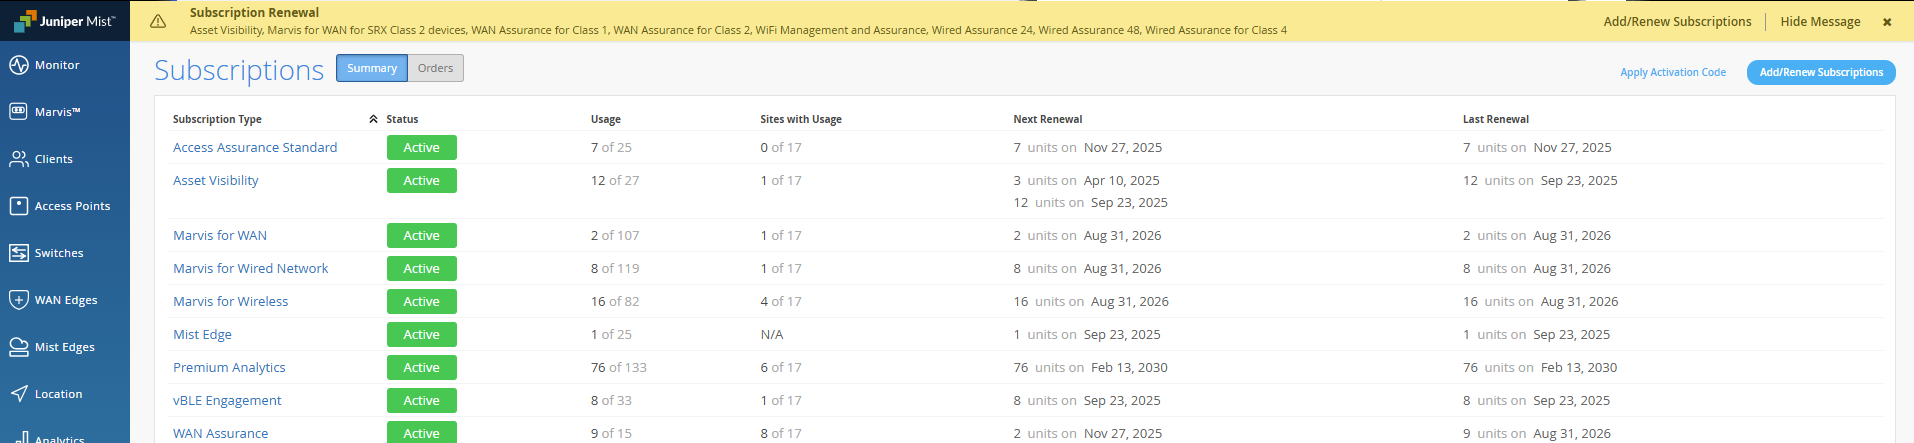Switch to the Orders tab

tap(435, 68)
